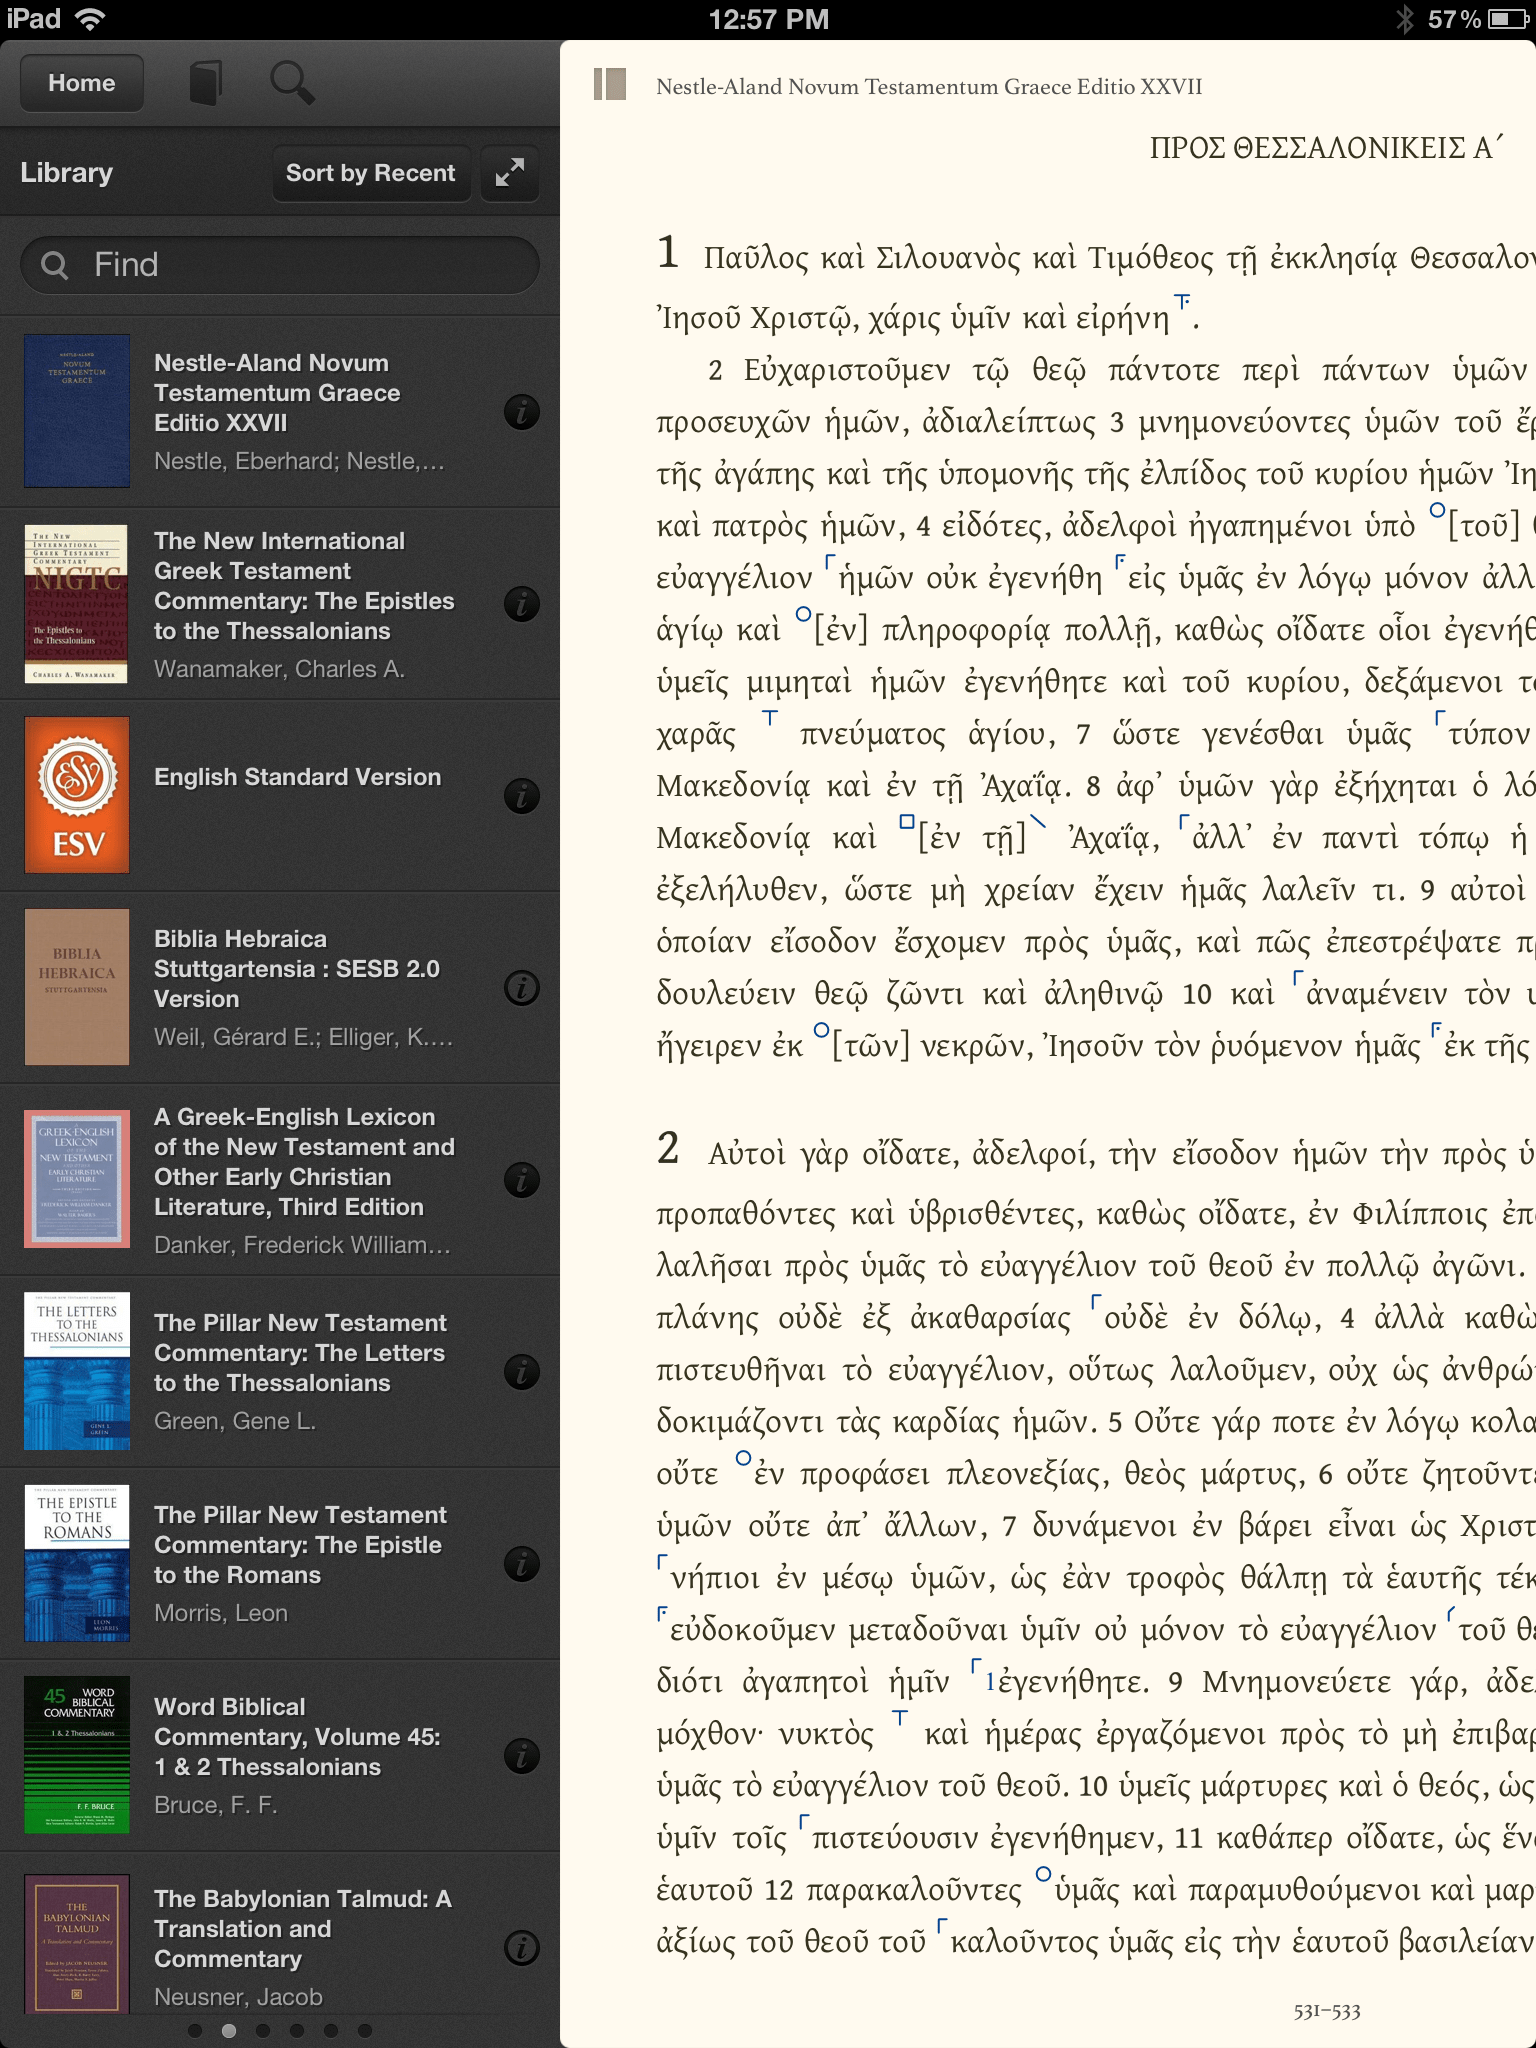Show info for Pillar Letters to the Thessalonians

pos(522,1372)
